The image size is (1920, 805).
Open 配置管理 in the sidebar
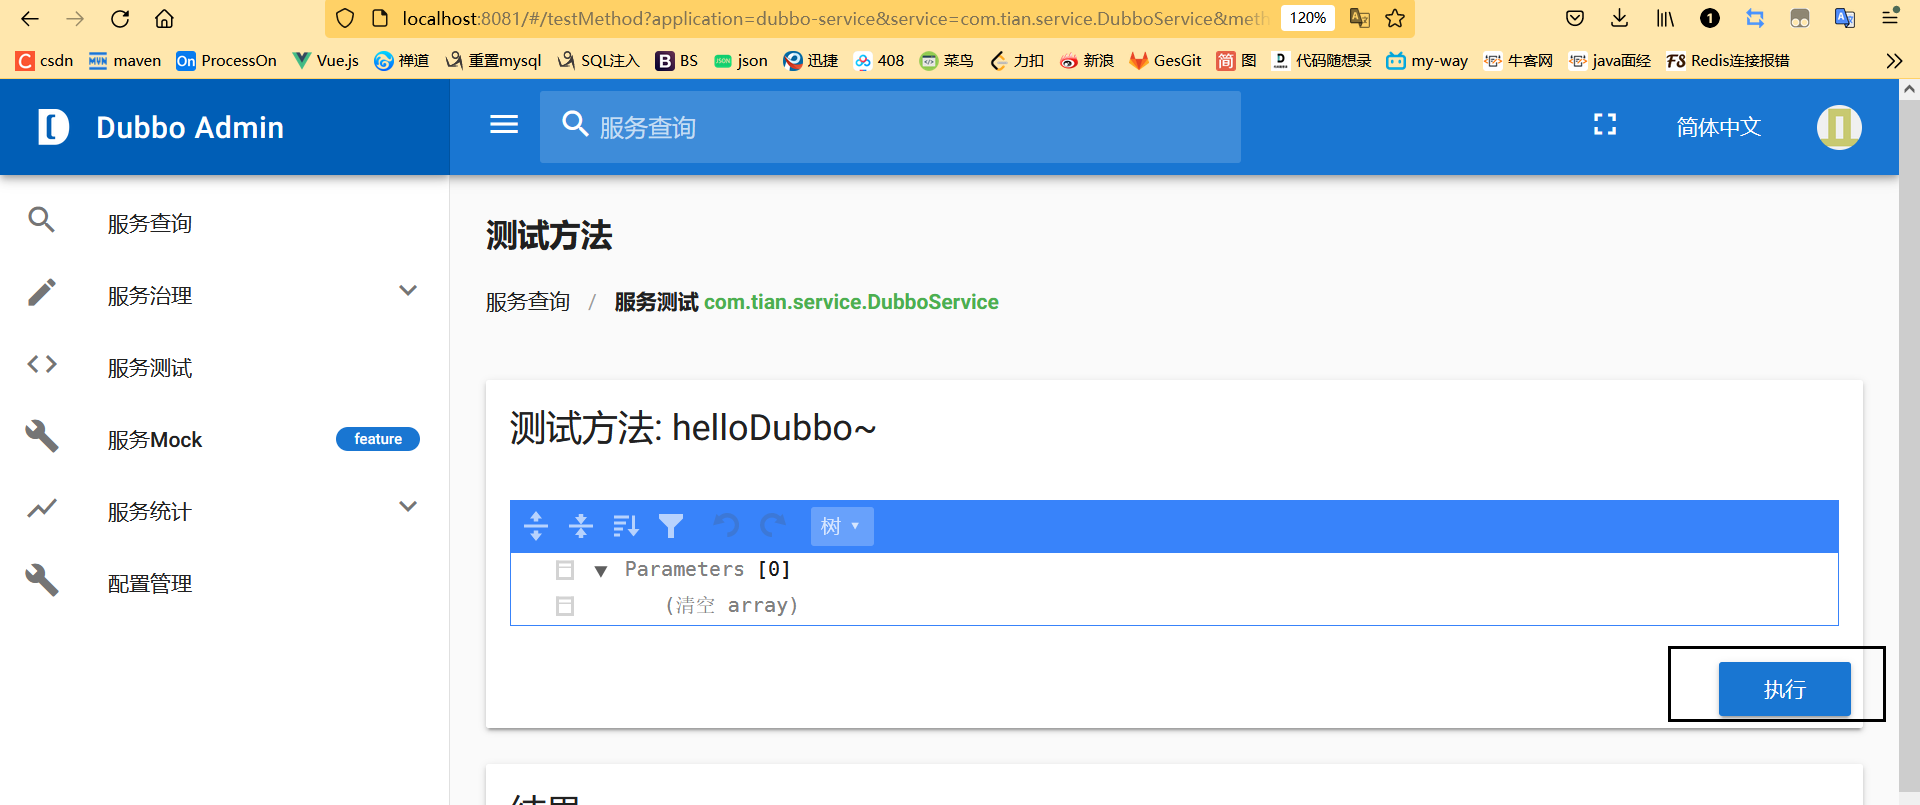point(224,583)
